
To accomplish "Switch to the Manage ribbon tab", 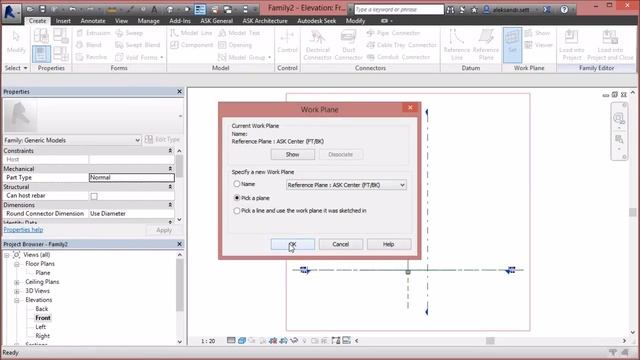I will (149, 21).
